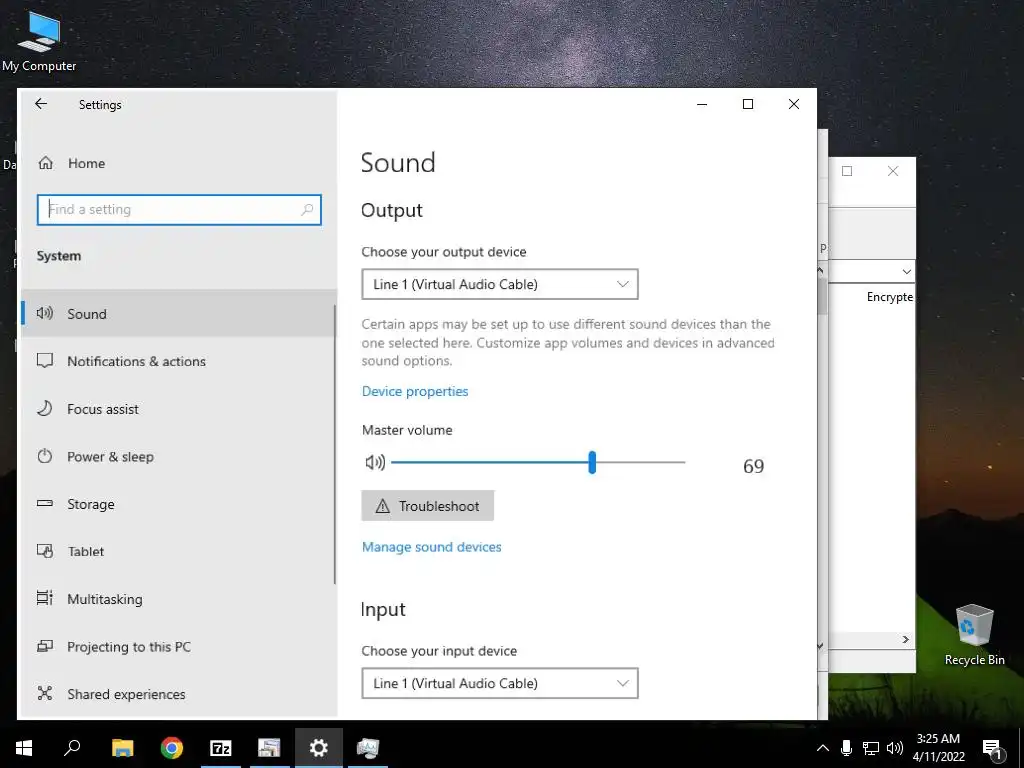
Task: Focus the Find a setting search box
Action: 179,210
